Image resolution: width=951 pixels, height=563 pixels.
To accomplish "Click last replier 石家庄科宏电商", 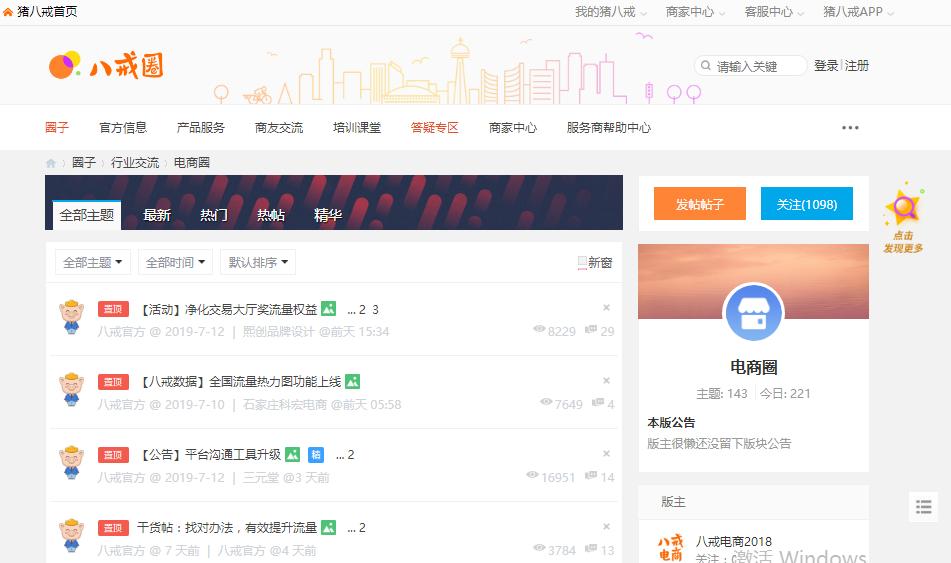I will click(x=284, y=405).
